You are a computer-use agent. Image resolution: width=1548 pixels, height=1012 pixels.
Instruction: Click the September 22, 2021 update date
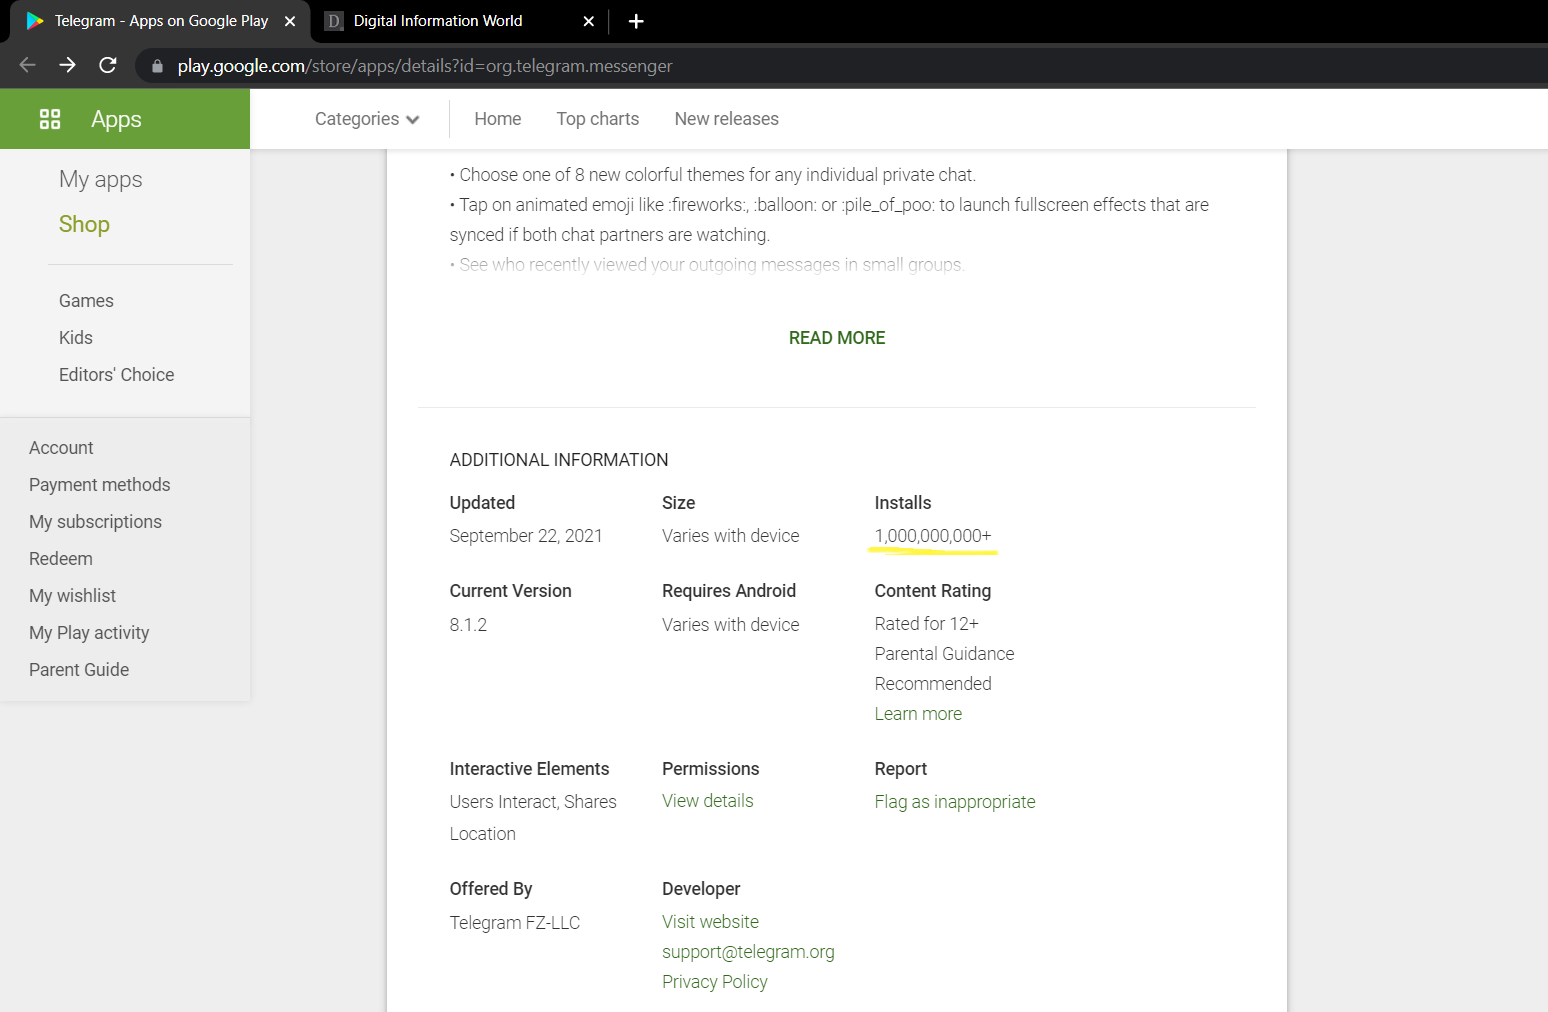point(526,536)
